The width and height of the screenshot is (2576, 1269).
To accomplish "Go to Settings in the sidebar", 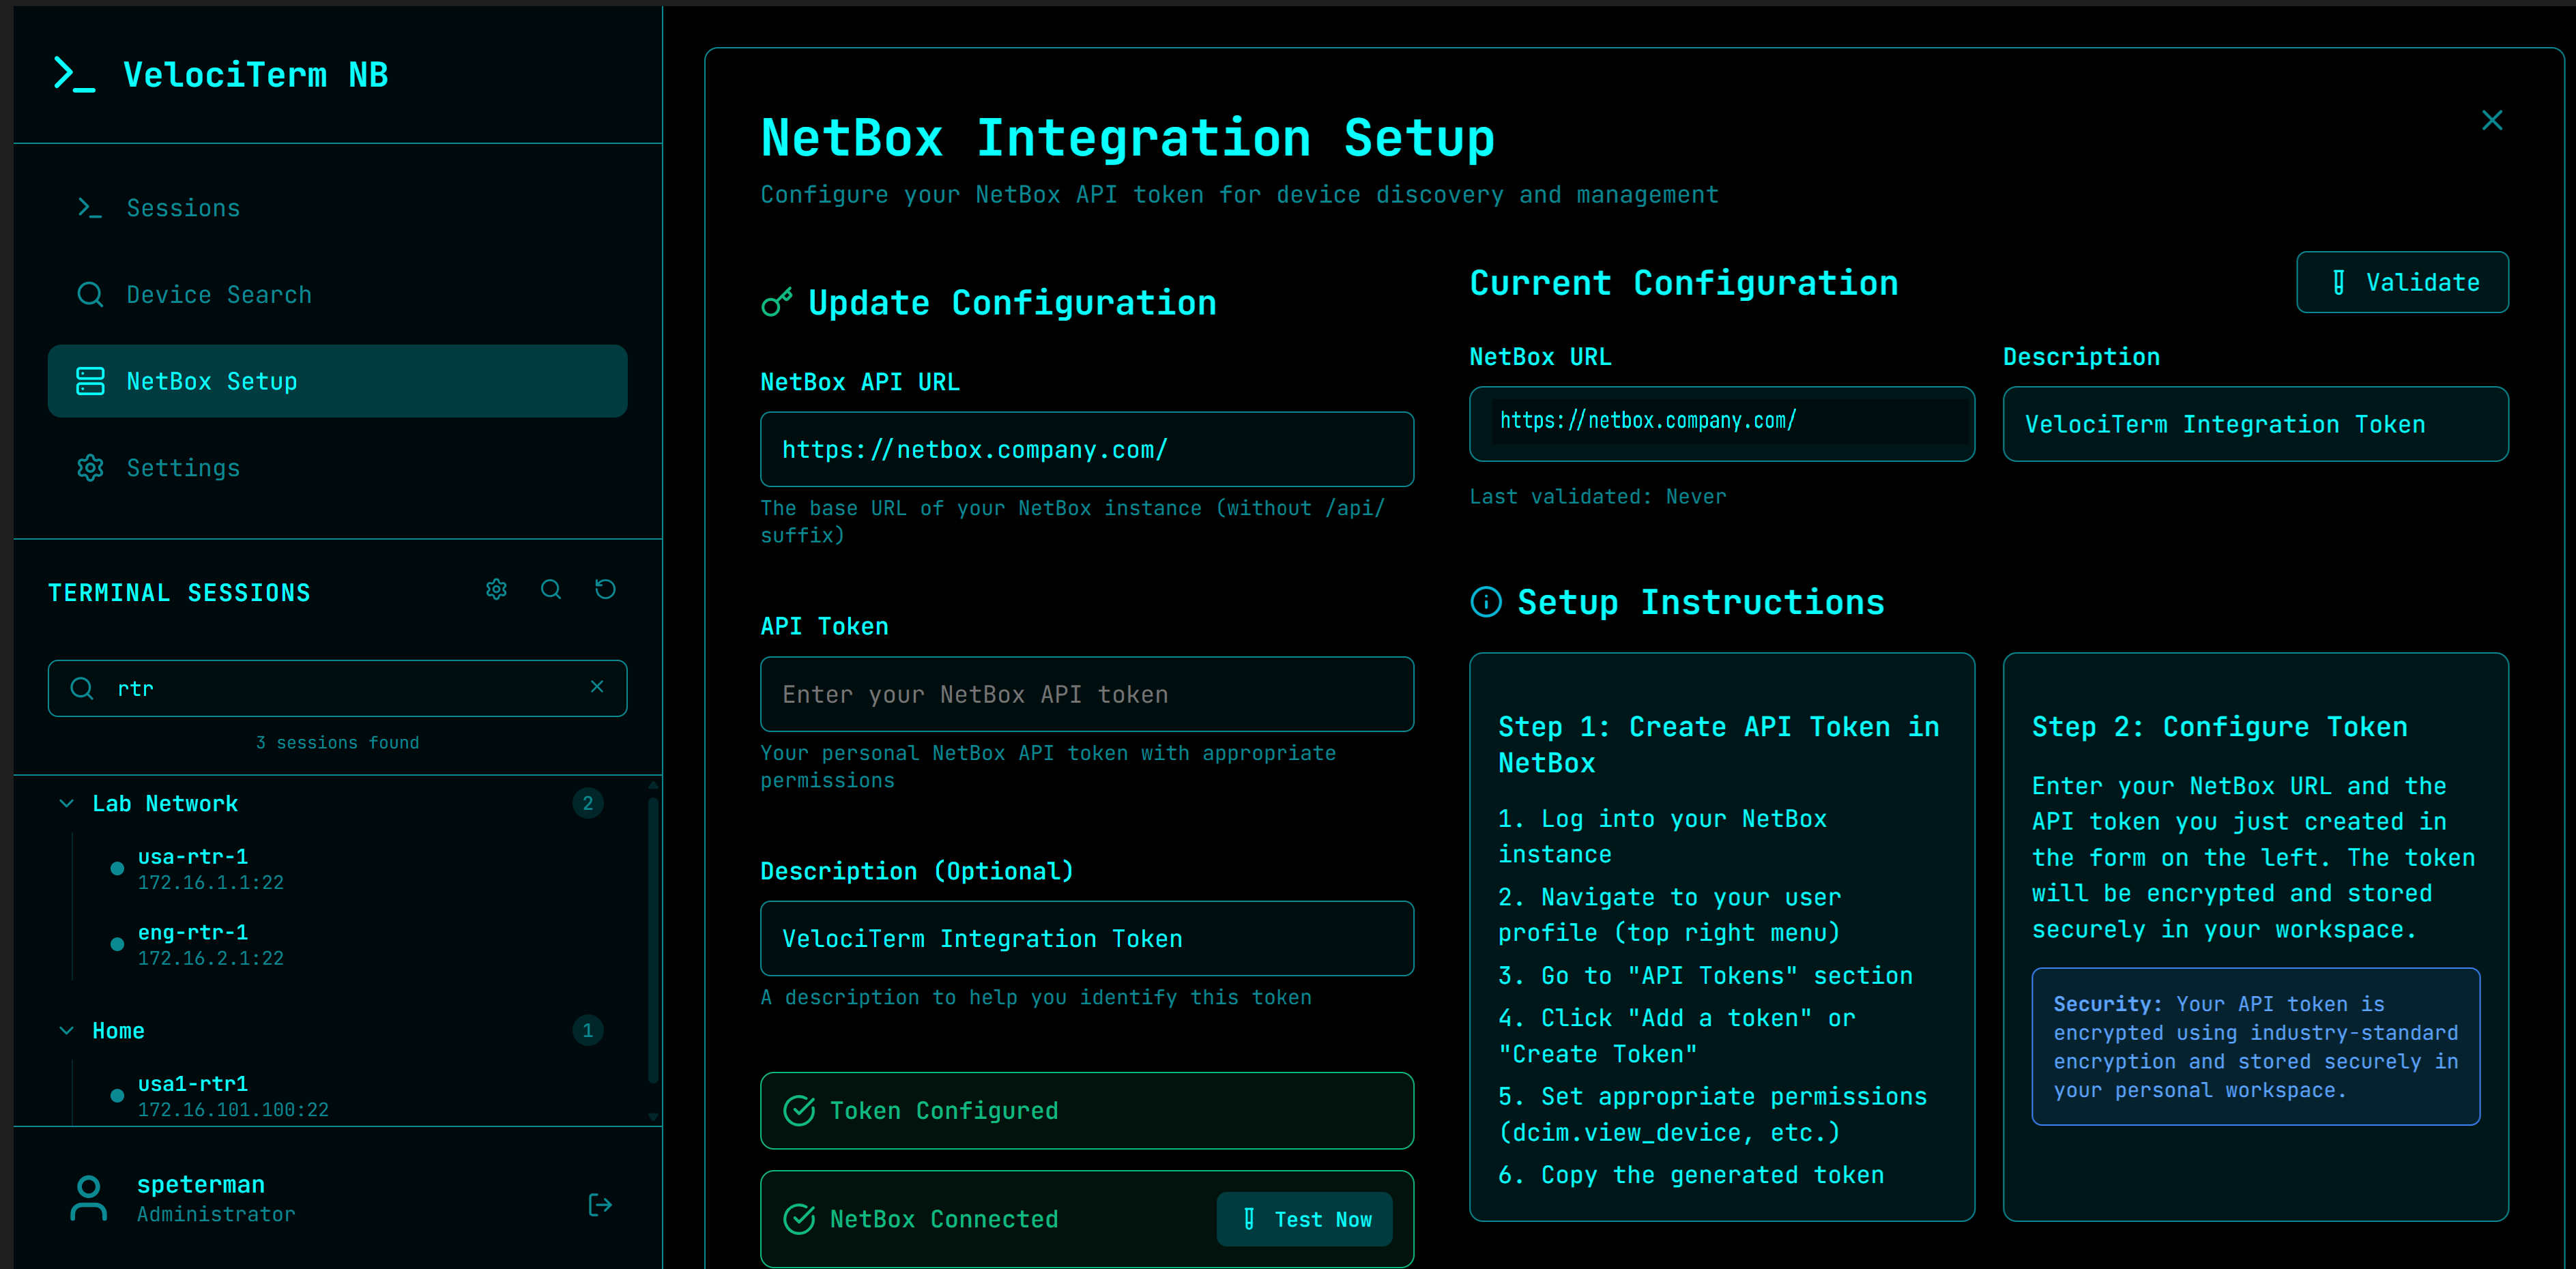I will (x=183, y=468).
